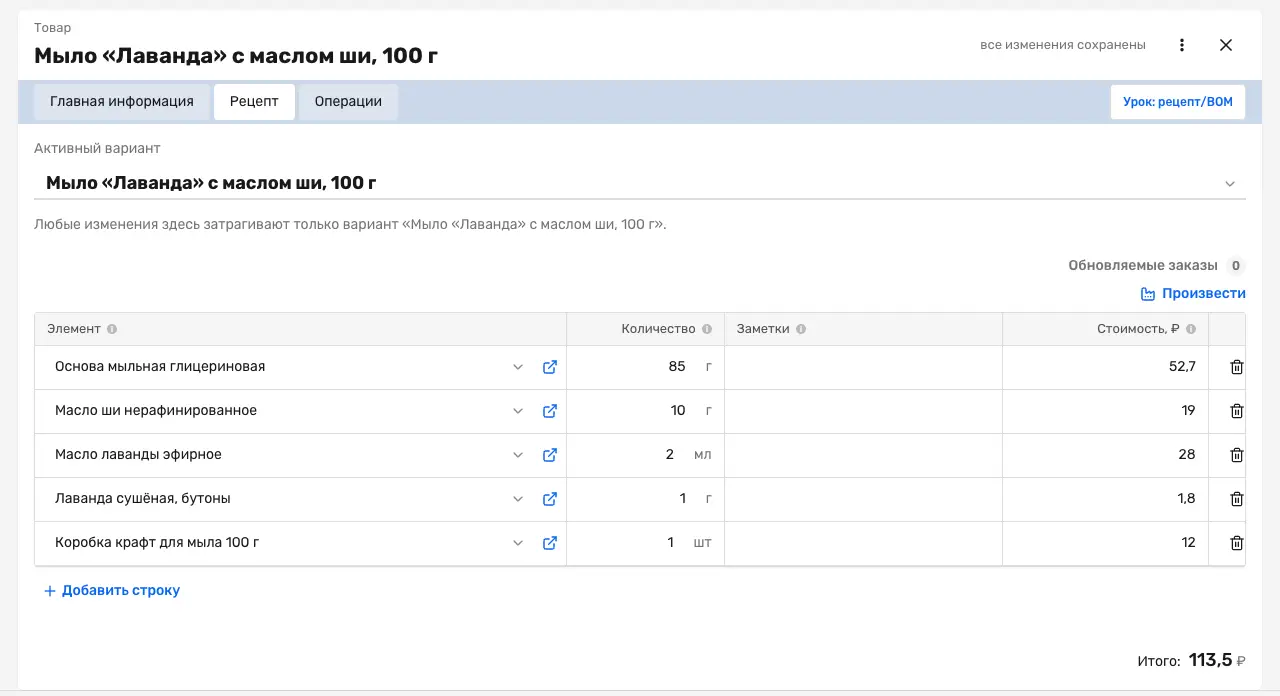Screen dimensions: 1280x696
Task: Expand the Масло ши нерафинированное element dropdown
Action: pos(518,411)
